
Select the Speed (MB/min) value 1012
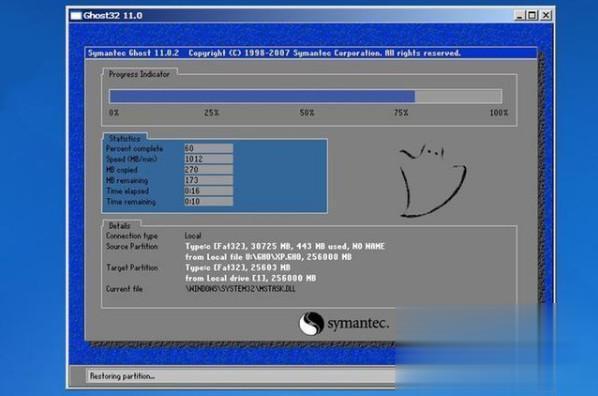coord(208,159)
